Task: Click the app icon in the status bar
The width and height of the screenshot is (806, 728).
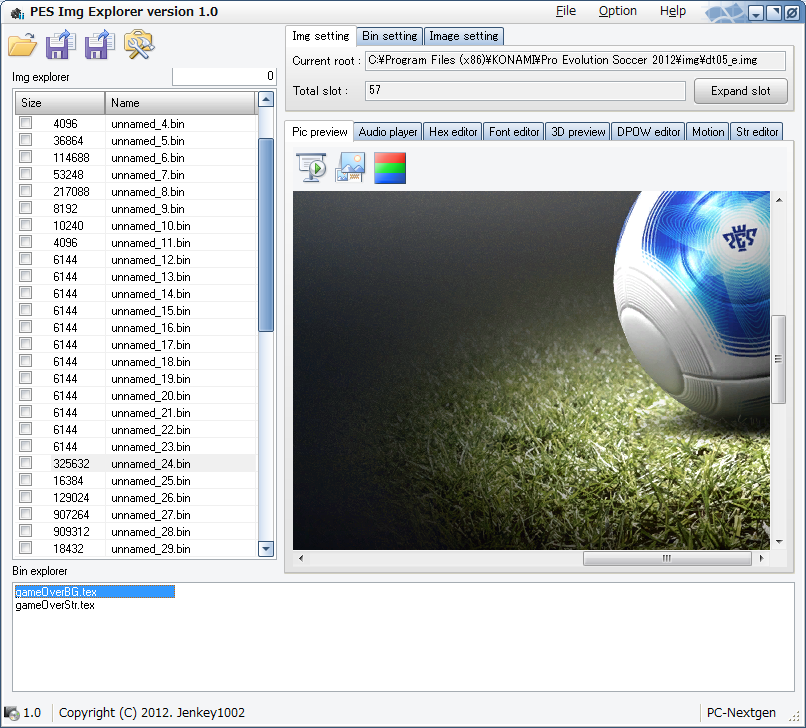Action: click(x=12, y=713)
